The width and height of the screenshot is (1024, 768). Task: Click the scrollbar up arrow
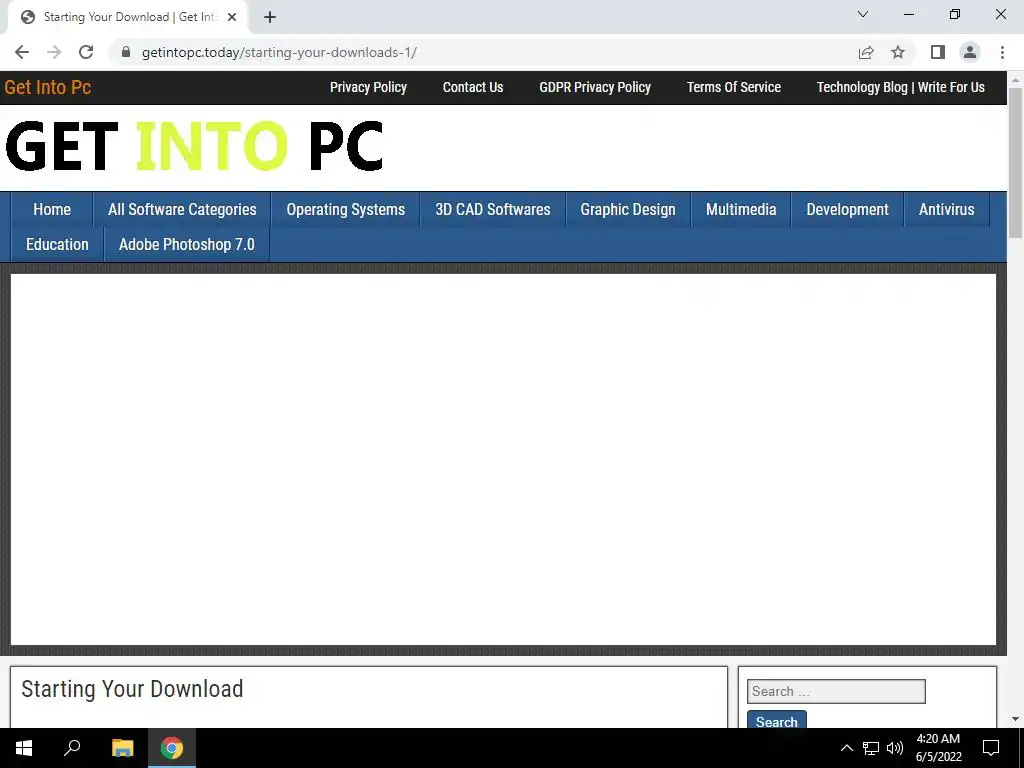pos(1016,79)
